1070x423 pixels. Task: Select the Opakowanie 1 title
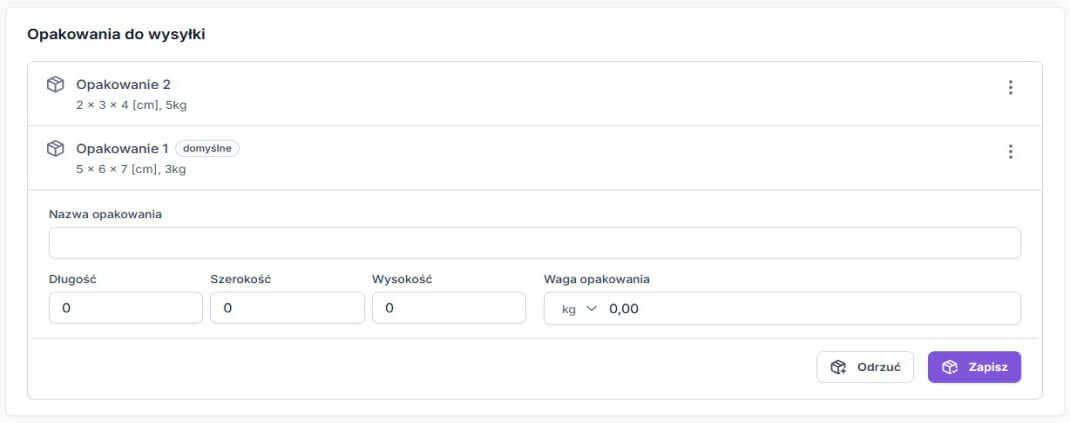coord(122,149)
